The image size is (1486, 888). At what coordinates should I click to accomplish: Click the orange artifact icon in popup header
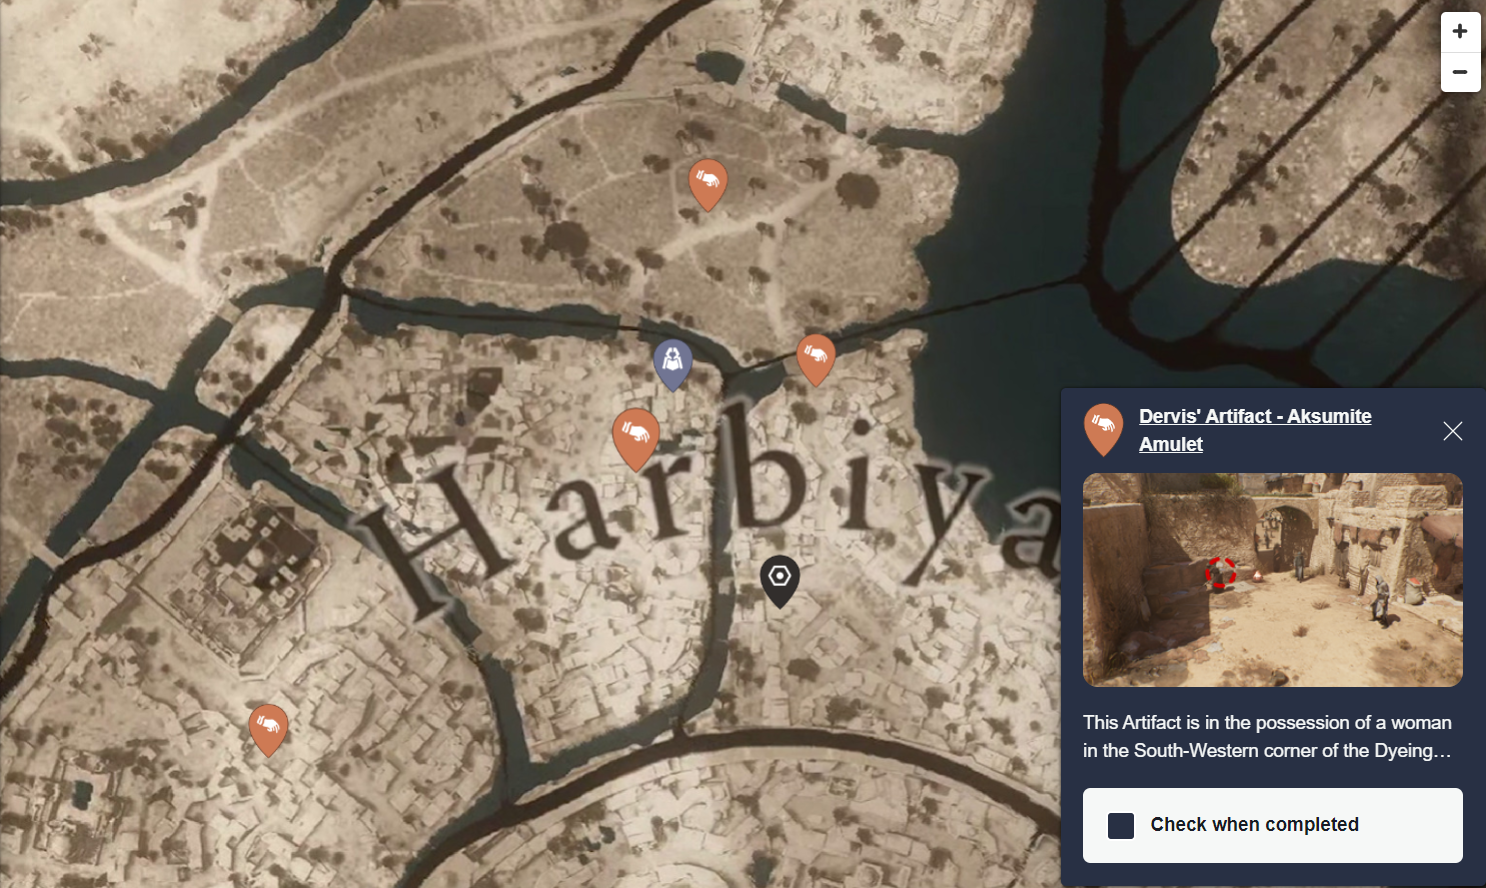[1103, 429]
